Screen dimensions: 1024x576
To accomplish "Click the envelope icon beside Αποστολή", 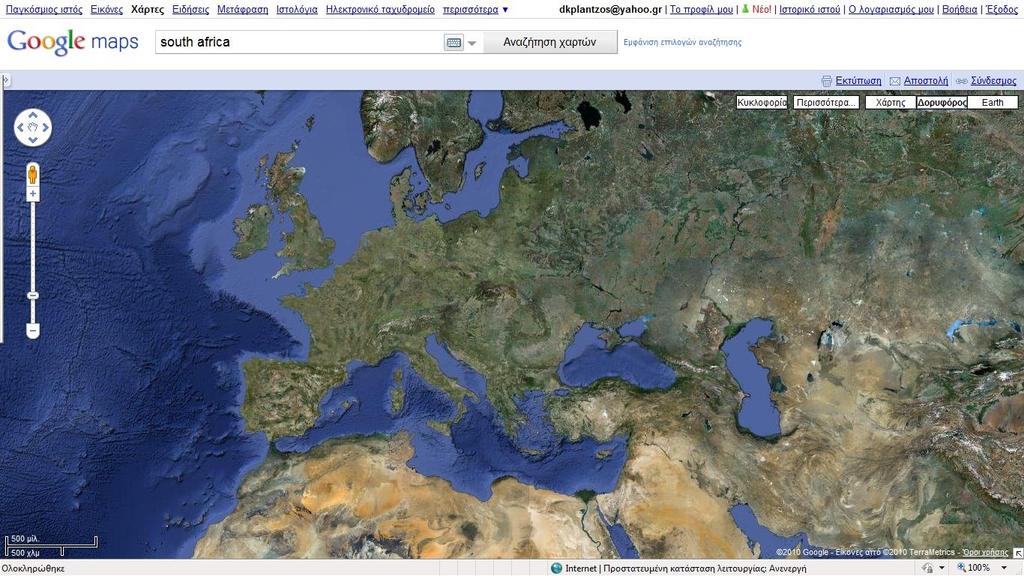I will click(895, 81).
